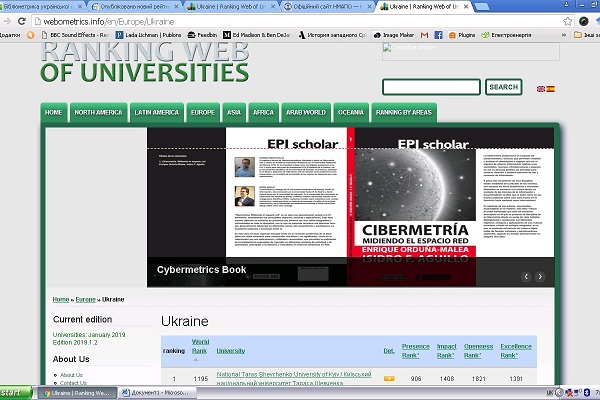Open AFRICA navigation item
The image size is (600, 400).
pyautogui.click(x=263, y=113)
